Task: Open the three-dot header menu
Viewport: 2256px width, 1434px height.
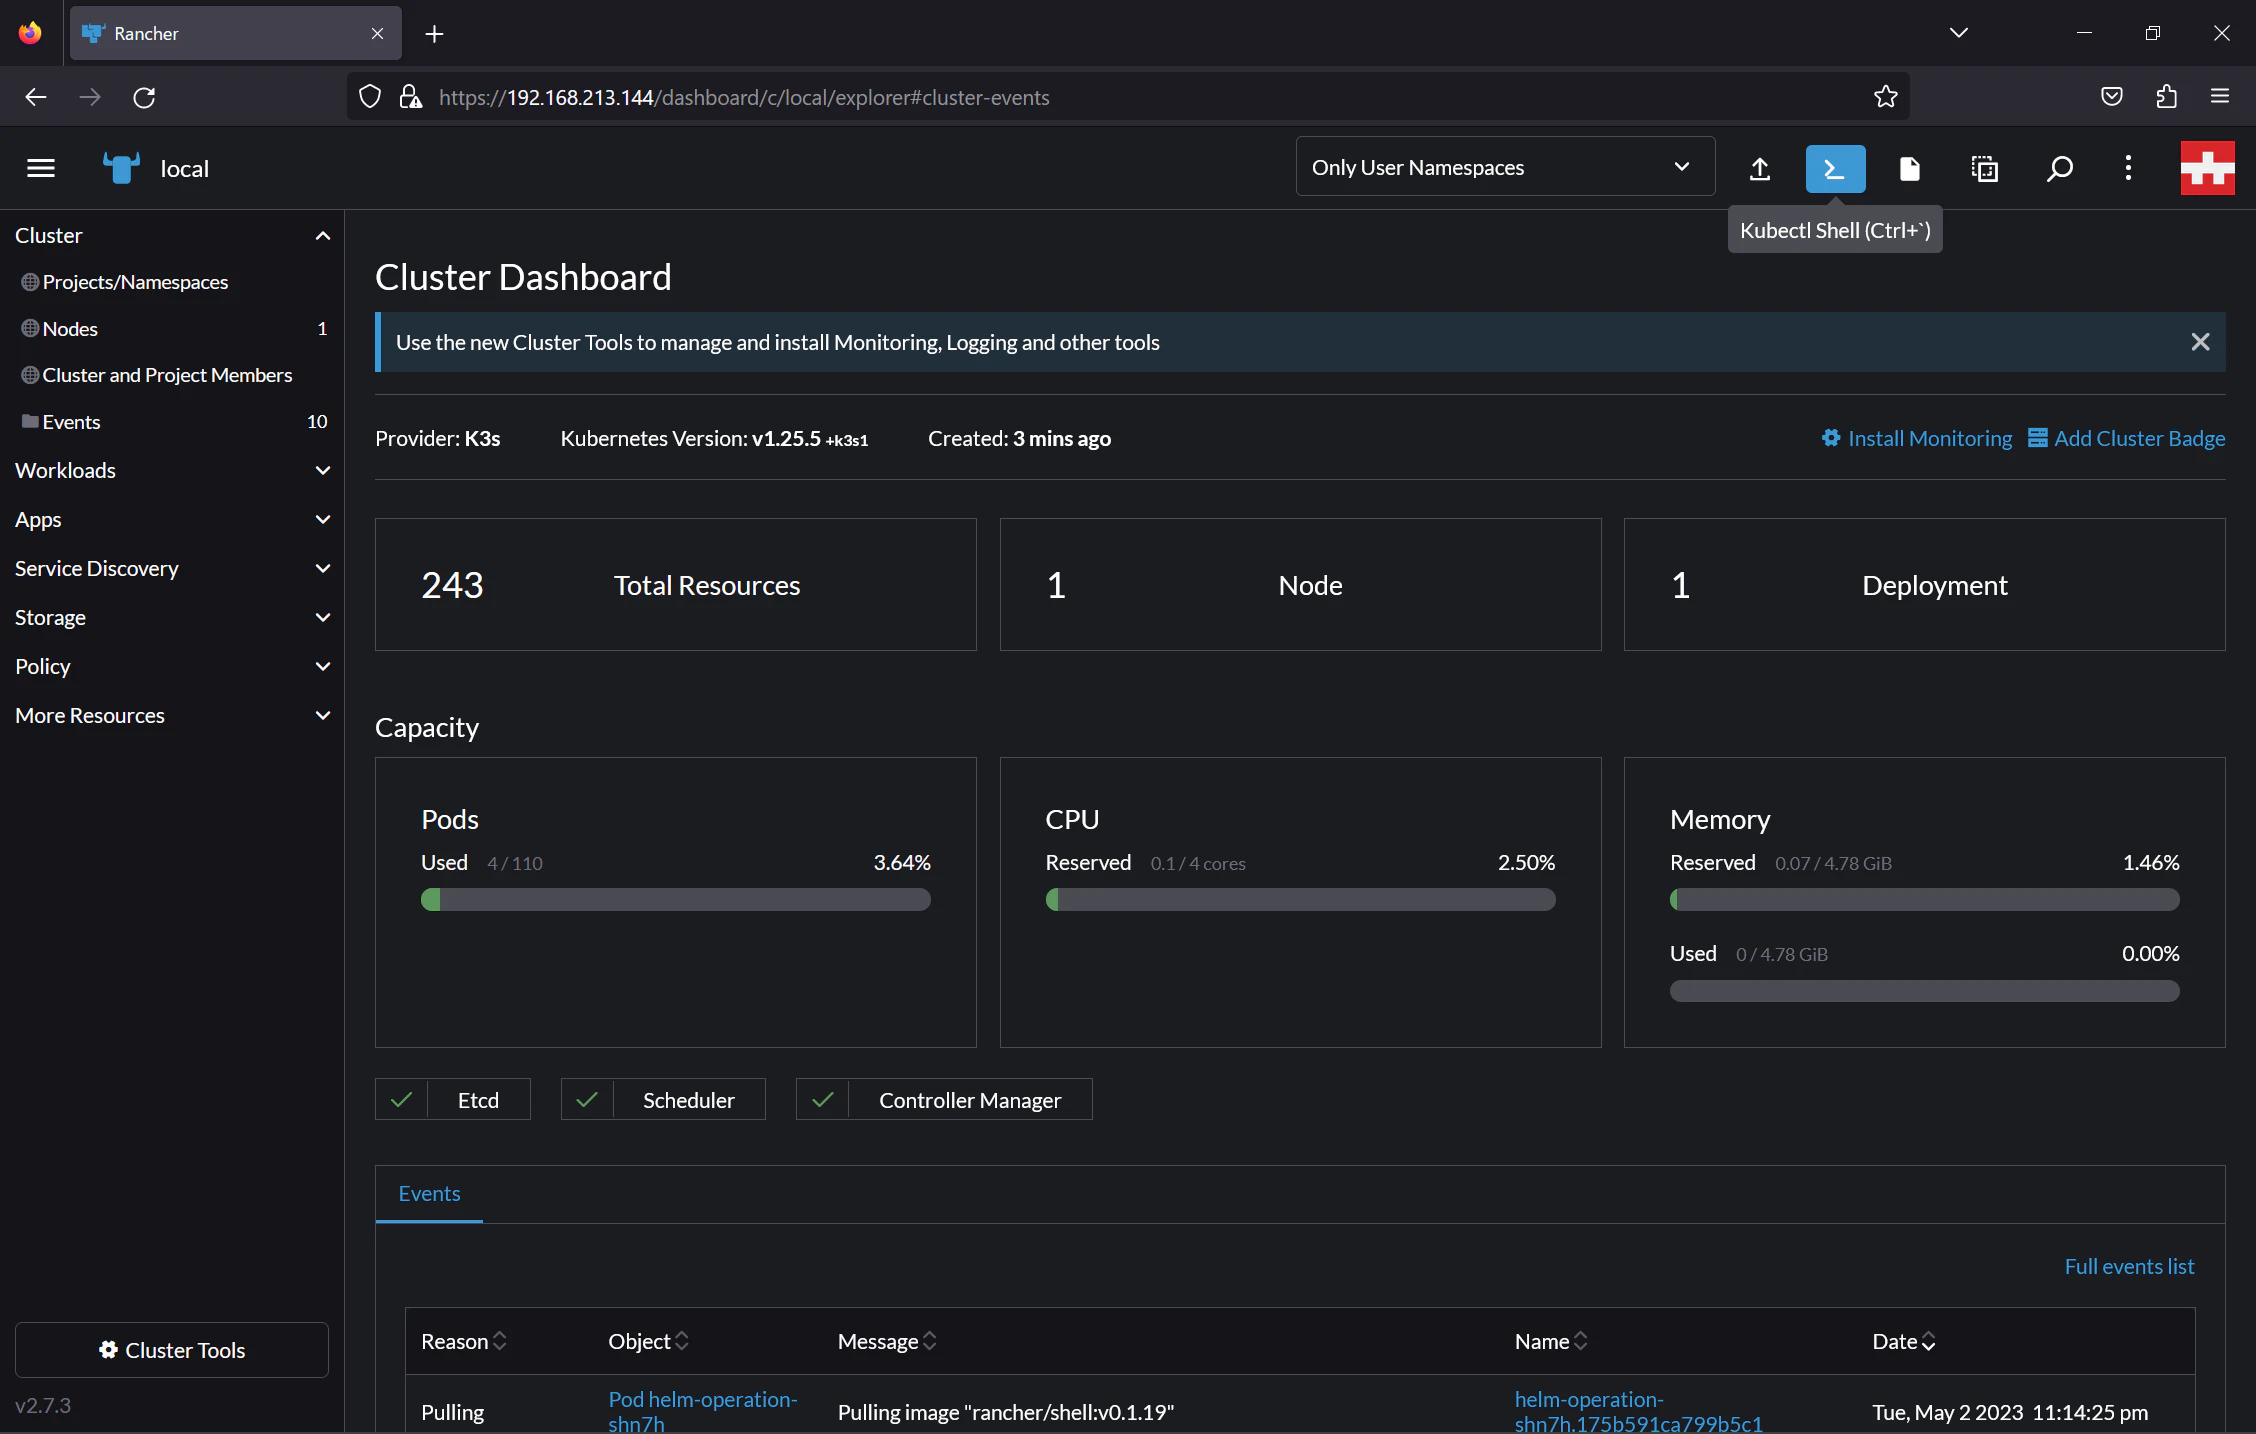Action: coord(2128,168)
